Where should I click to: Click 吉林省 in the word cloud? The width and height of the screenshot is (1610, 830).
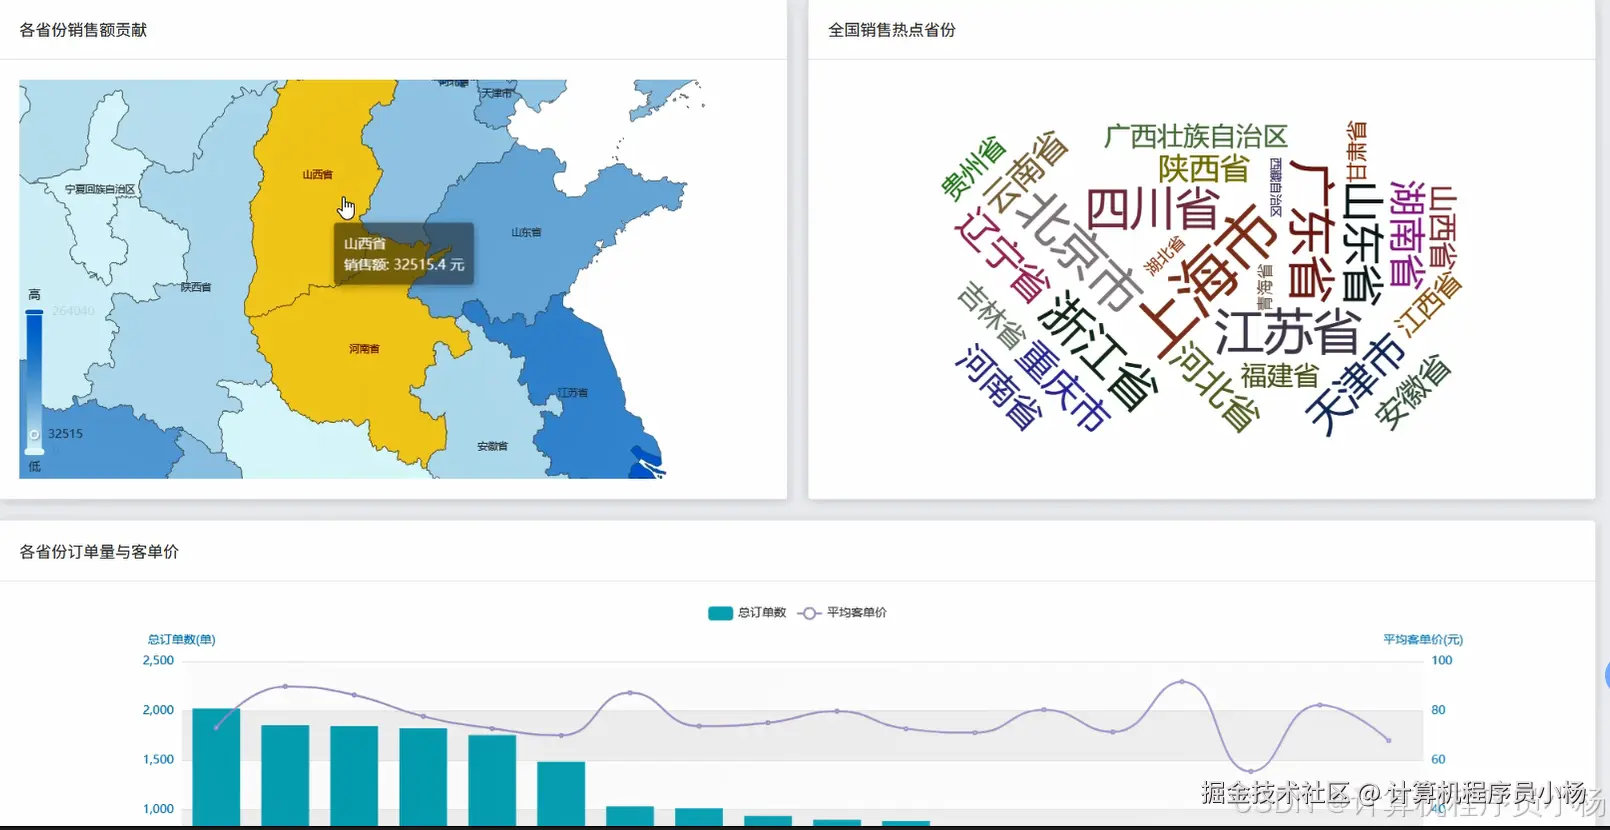pyautogui.click(x=991, y=314)
